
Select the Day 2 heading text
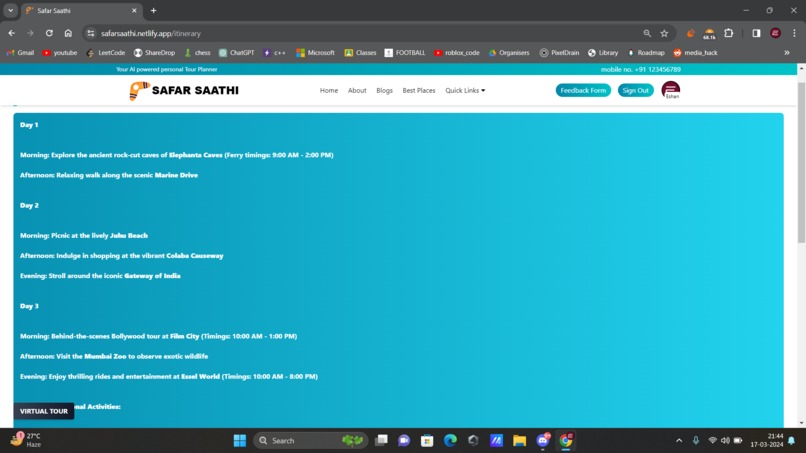29,205
